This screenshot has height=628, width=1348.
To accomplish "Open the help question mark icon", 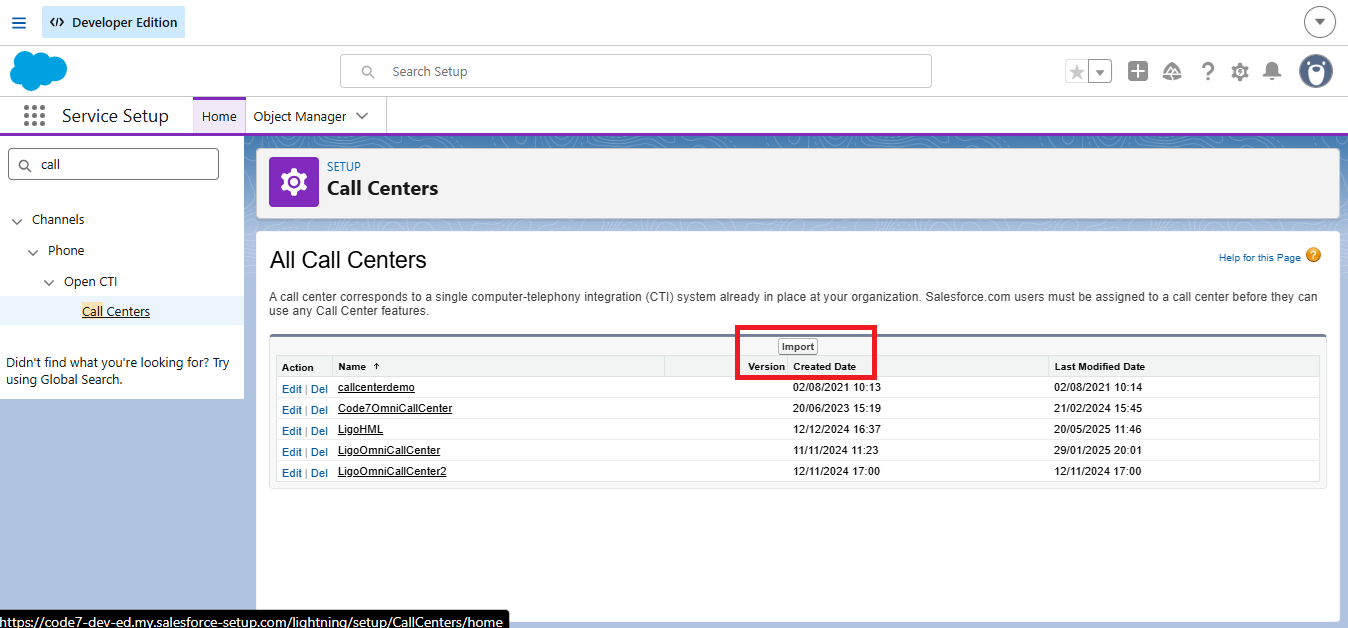I will click(1208, 71).
